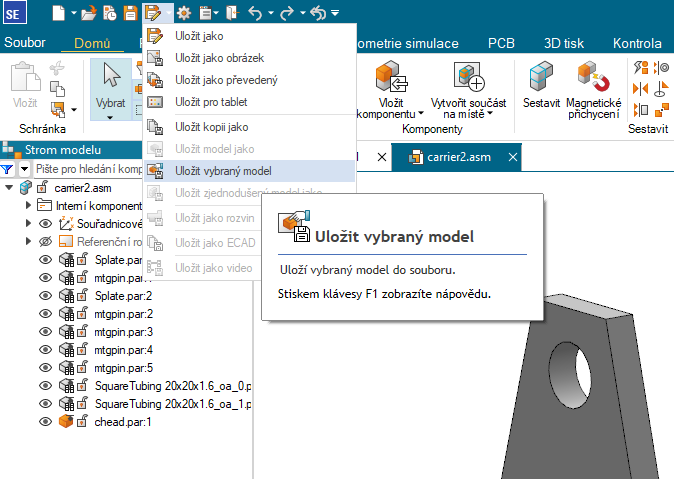Image resolution: width=674 pixels, height=479 pixels.
Task: Open the Vybrat dropdown arrow below the tool
Action: [110, 118]
